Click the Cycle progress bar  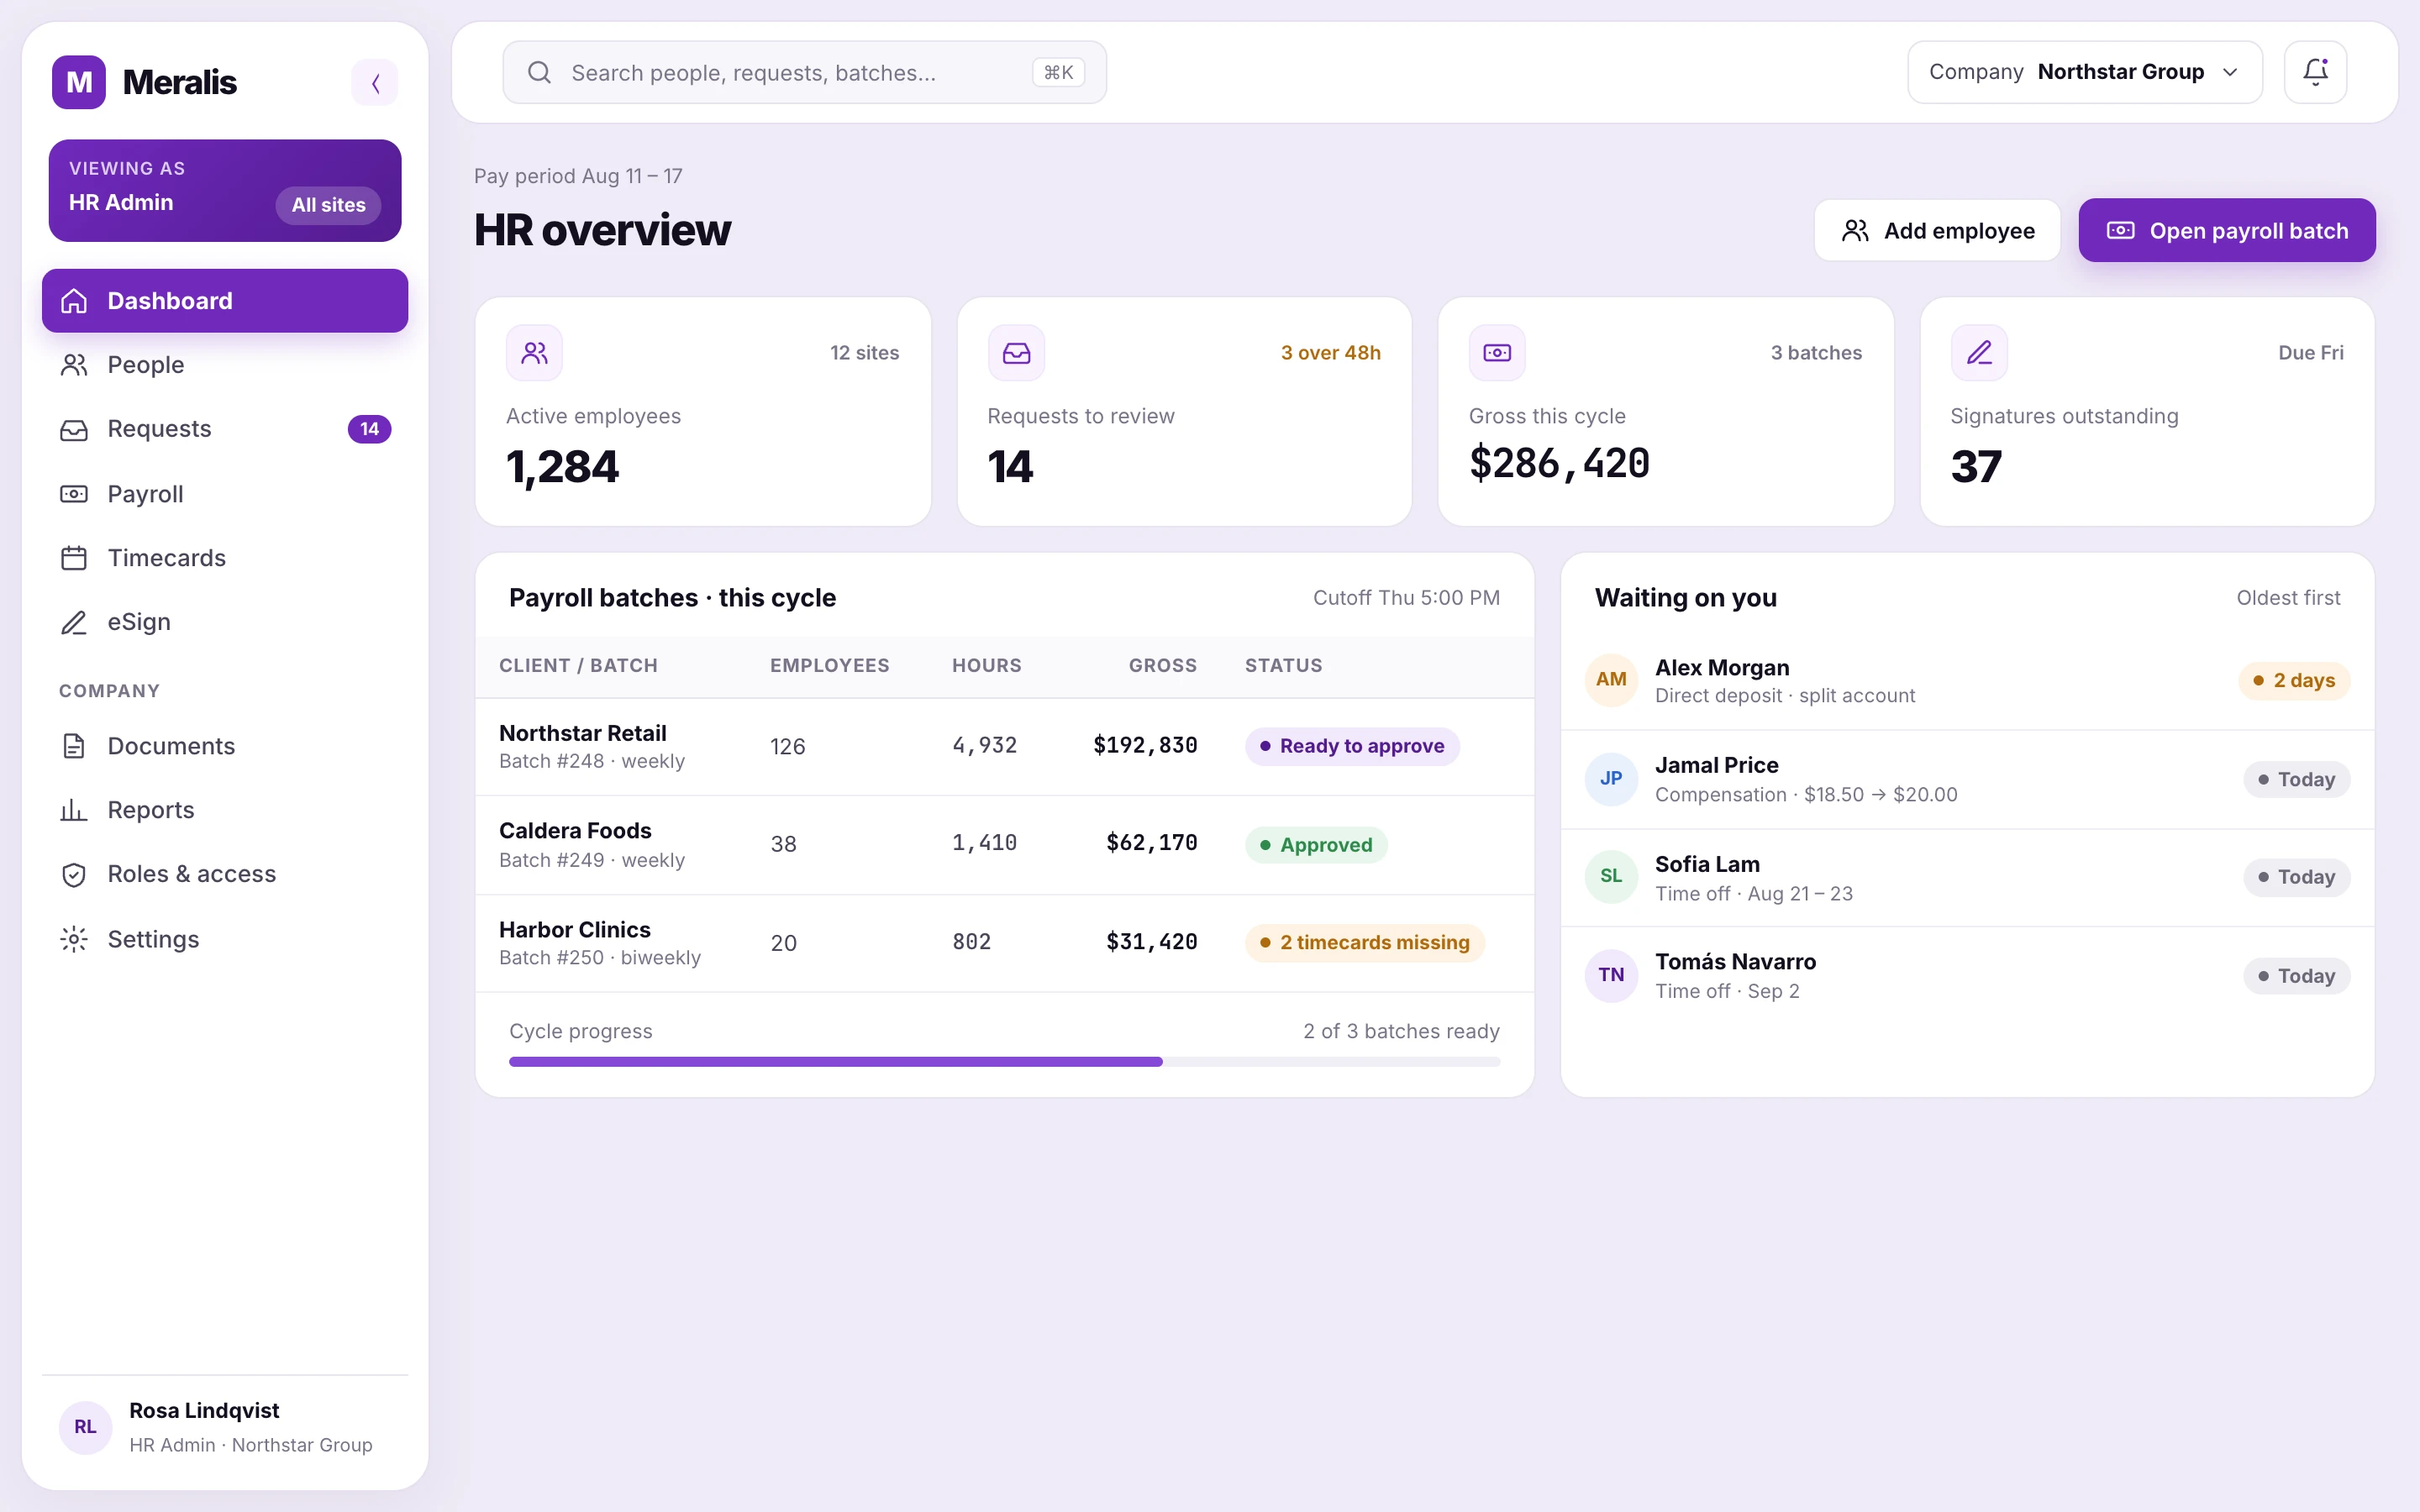pos(1004,1062)
